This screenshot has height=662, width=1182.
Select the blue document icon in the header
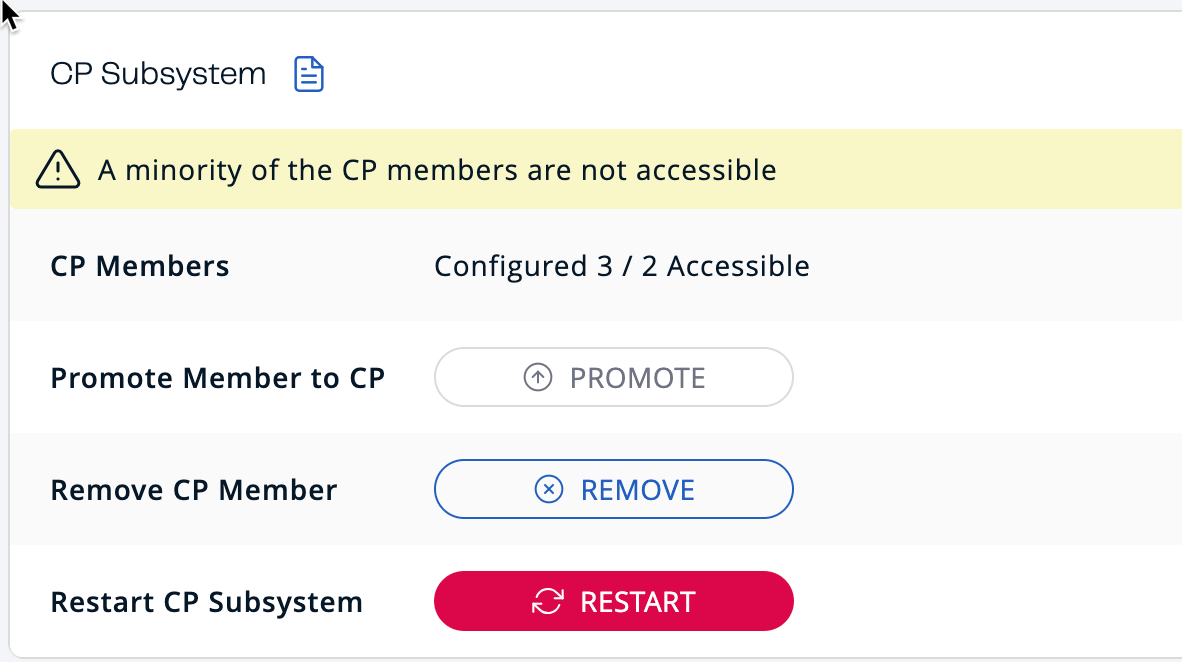click(308, 73)
